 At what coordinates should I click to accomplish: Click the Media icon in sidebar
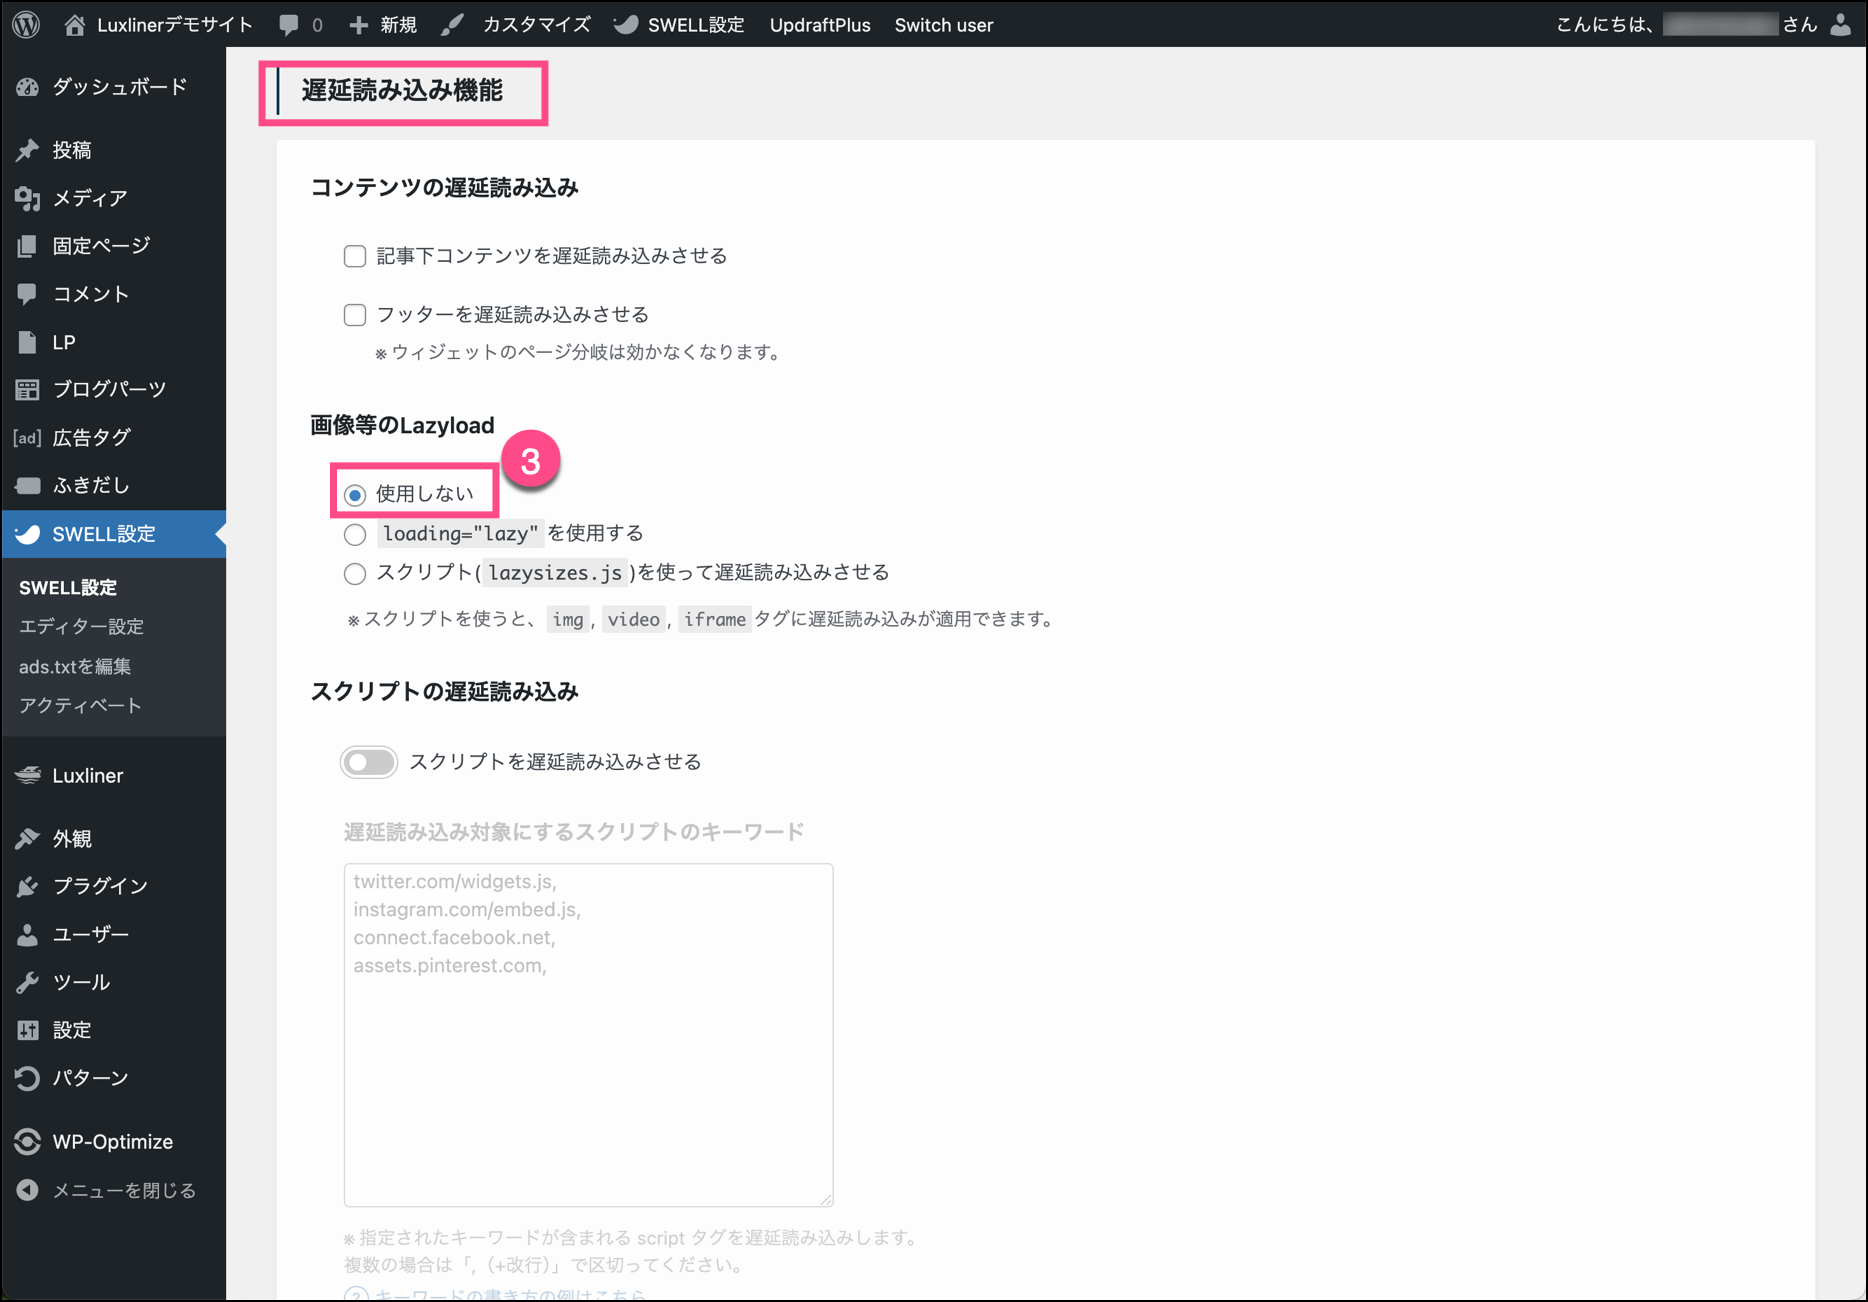coord(28,198)
